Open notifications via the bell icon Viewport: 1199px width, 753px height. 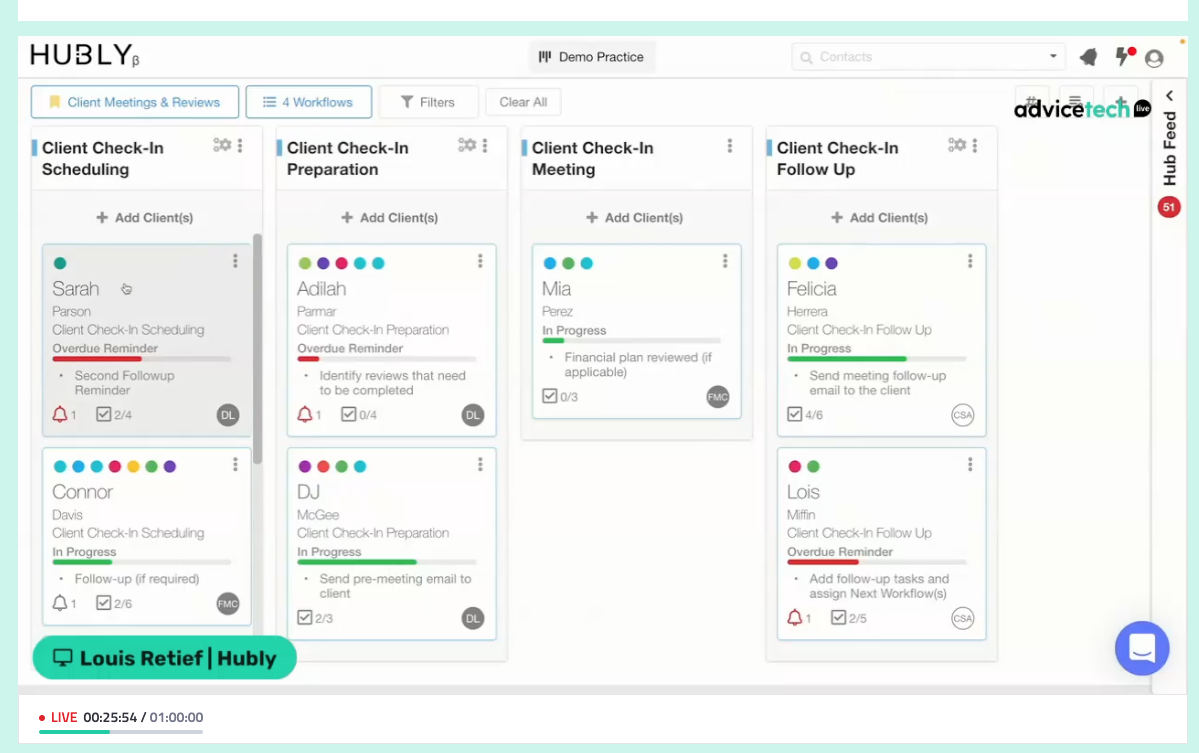coord(1088,57)
